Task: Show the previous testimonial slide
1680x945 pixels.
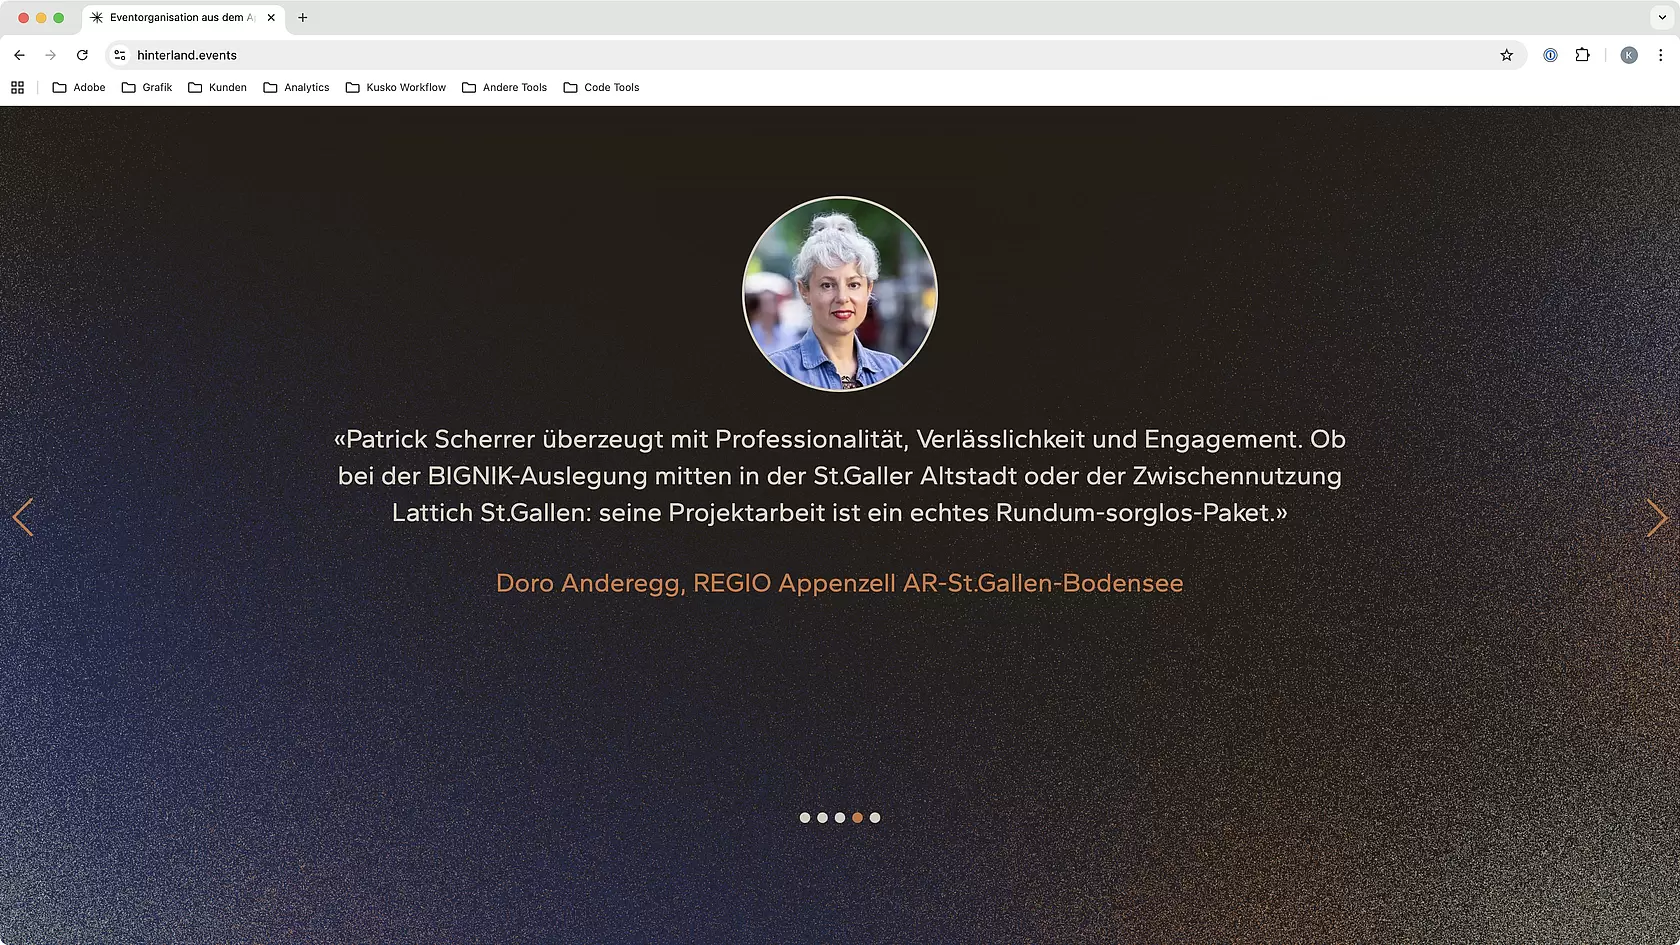Action: (x=23, y=518)
